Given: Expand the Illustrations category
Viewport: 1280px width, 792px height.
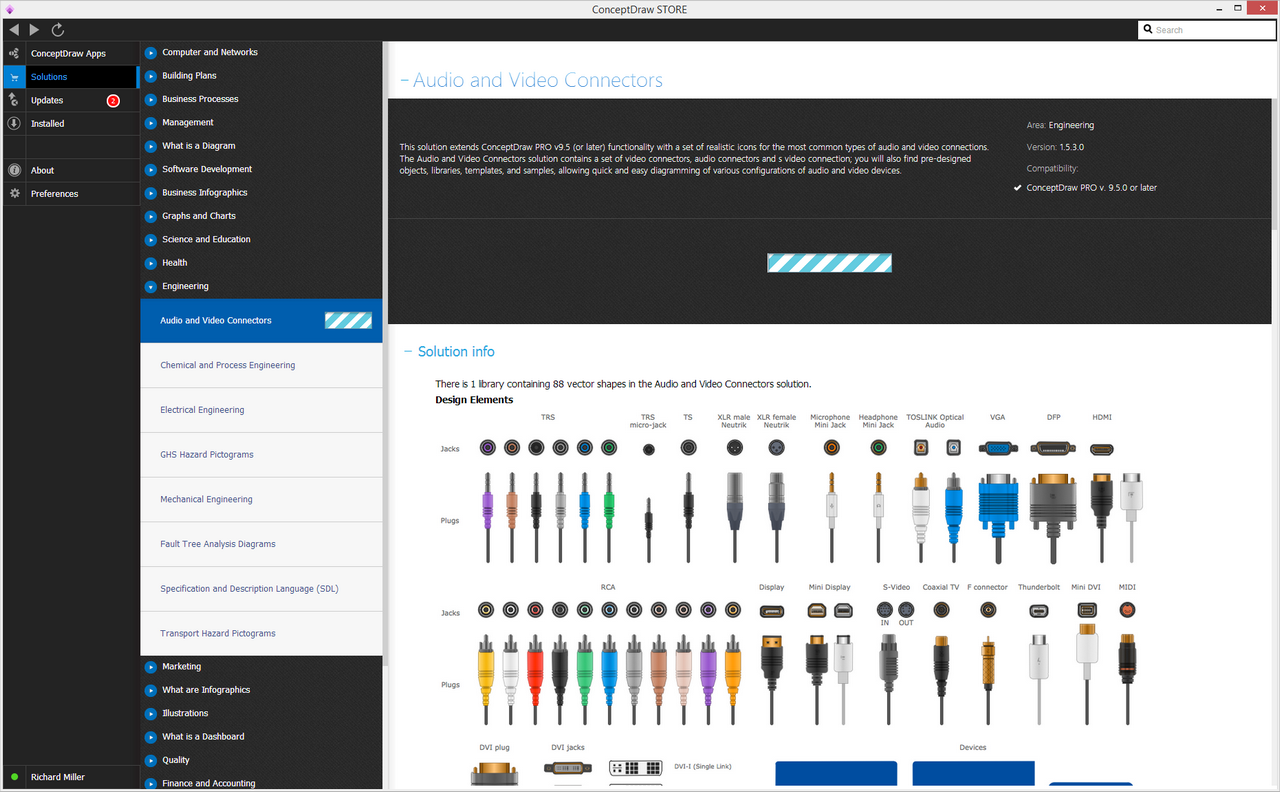Looking at the screenshot, I should (x=151, y=713).
